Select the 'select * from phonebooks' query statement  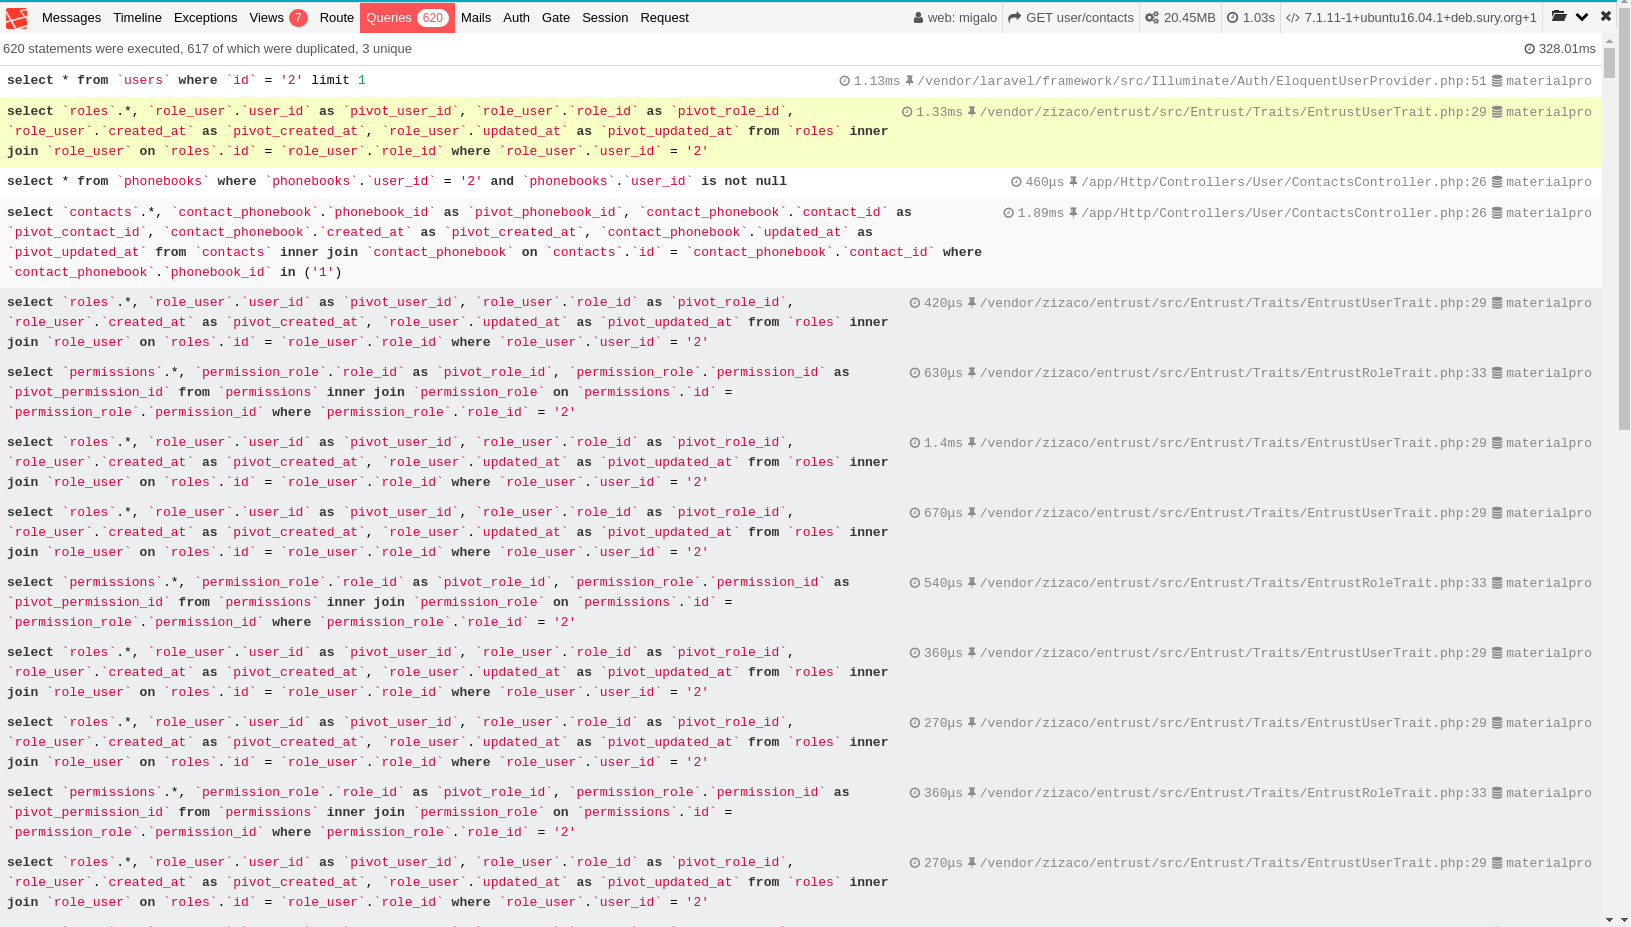click(397, 181)
